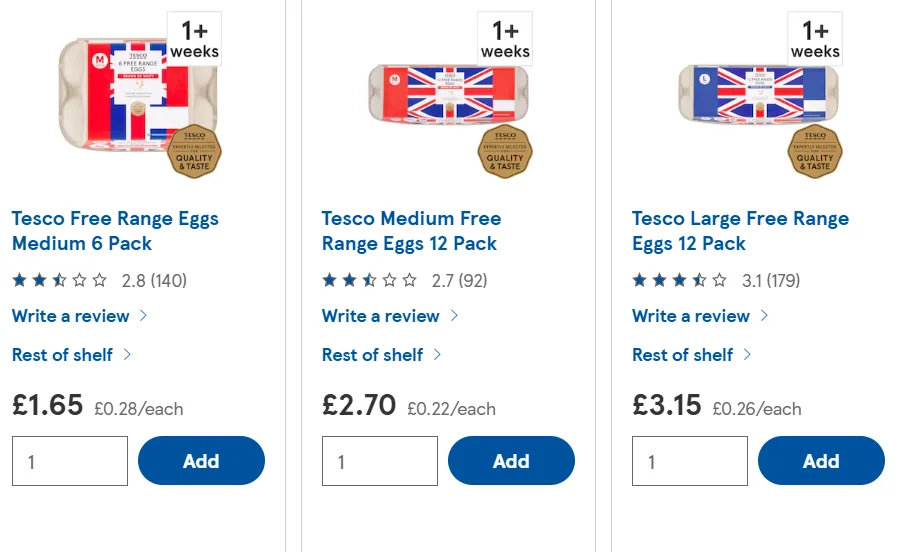898x552 pixels.
Task: Focus quantity field for Medium 6 Pack eggs
Action: pos(70,461)
